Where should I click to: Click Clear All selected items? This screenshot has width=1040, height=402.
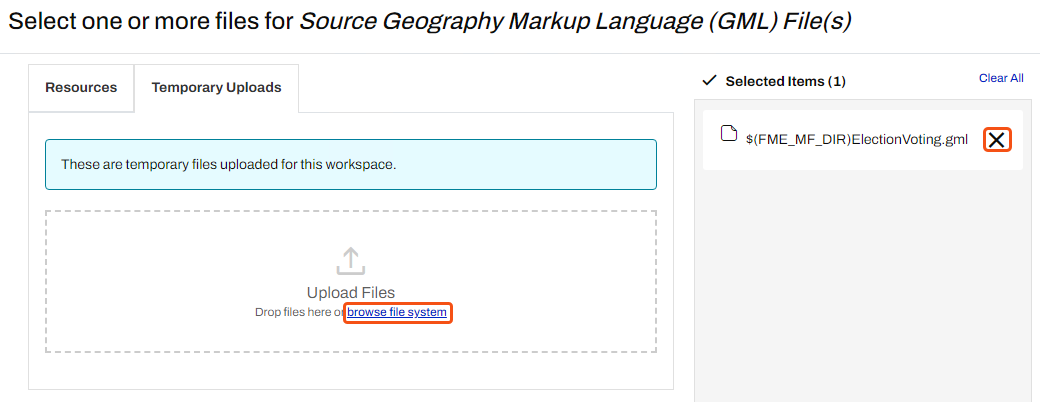coord(1001,78)
